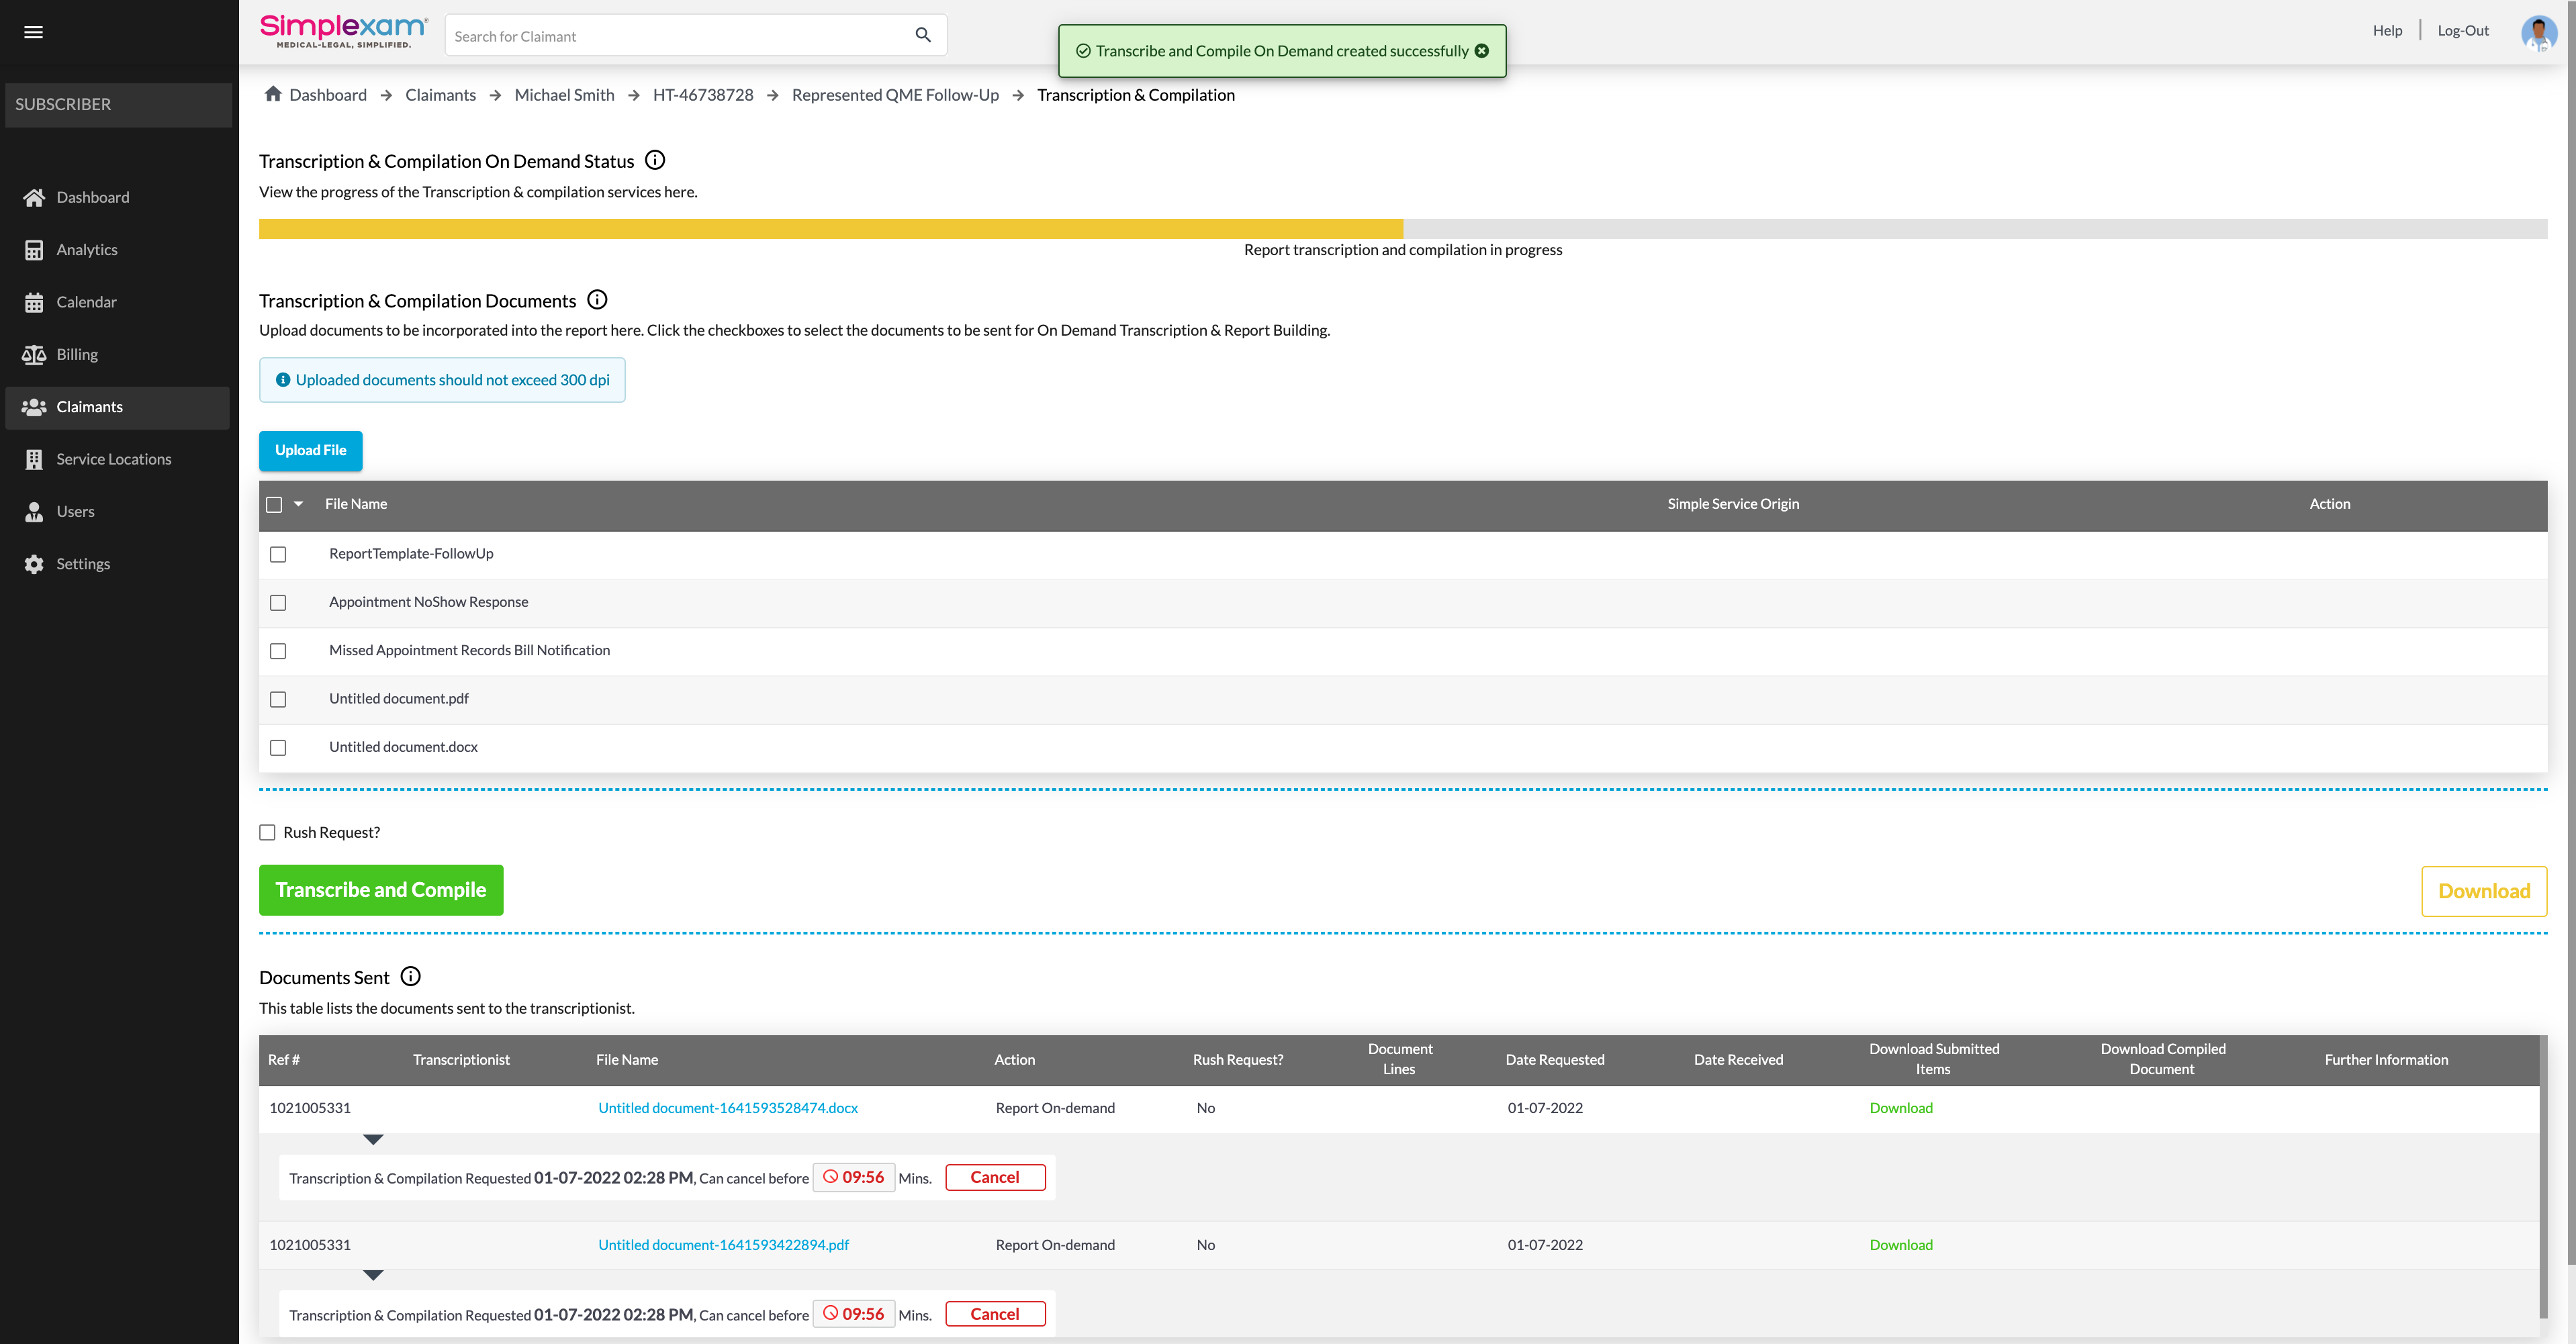Open Untitled document-1641593528474.docx link

727,1108
